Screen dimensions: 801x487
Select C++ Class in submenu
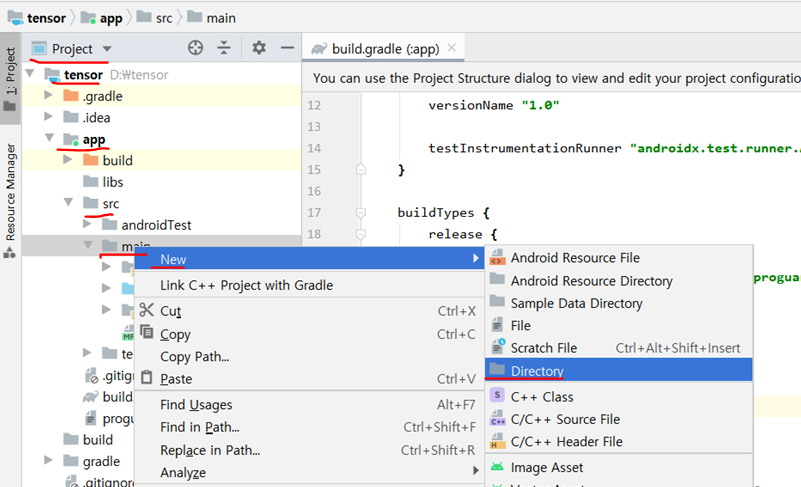pos(619,397)
